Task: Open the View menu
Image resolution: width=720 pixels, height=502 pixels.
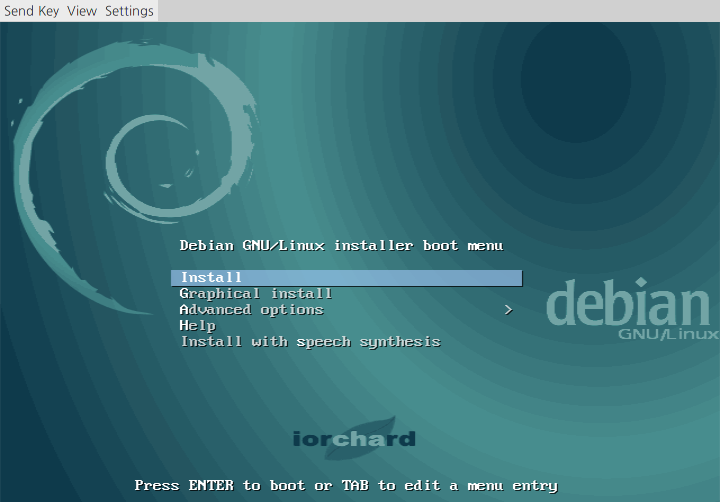Action: pos(82,11)
